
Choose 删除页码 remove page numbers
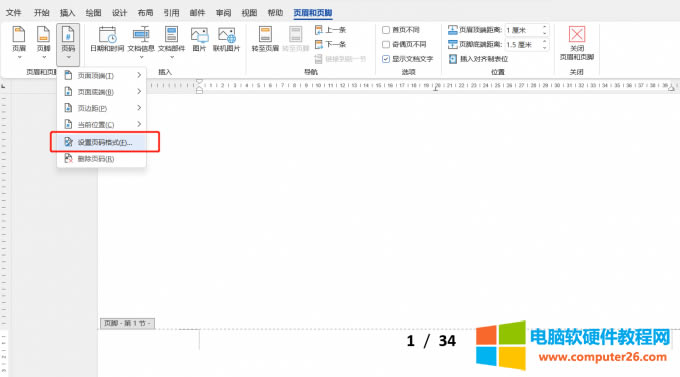pyautogui.click(x=102, y=159)
